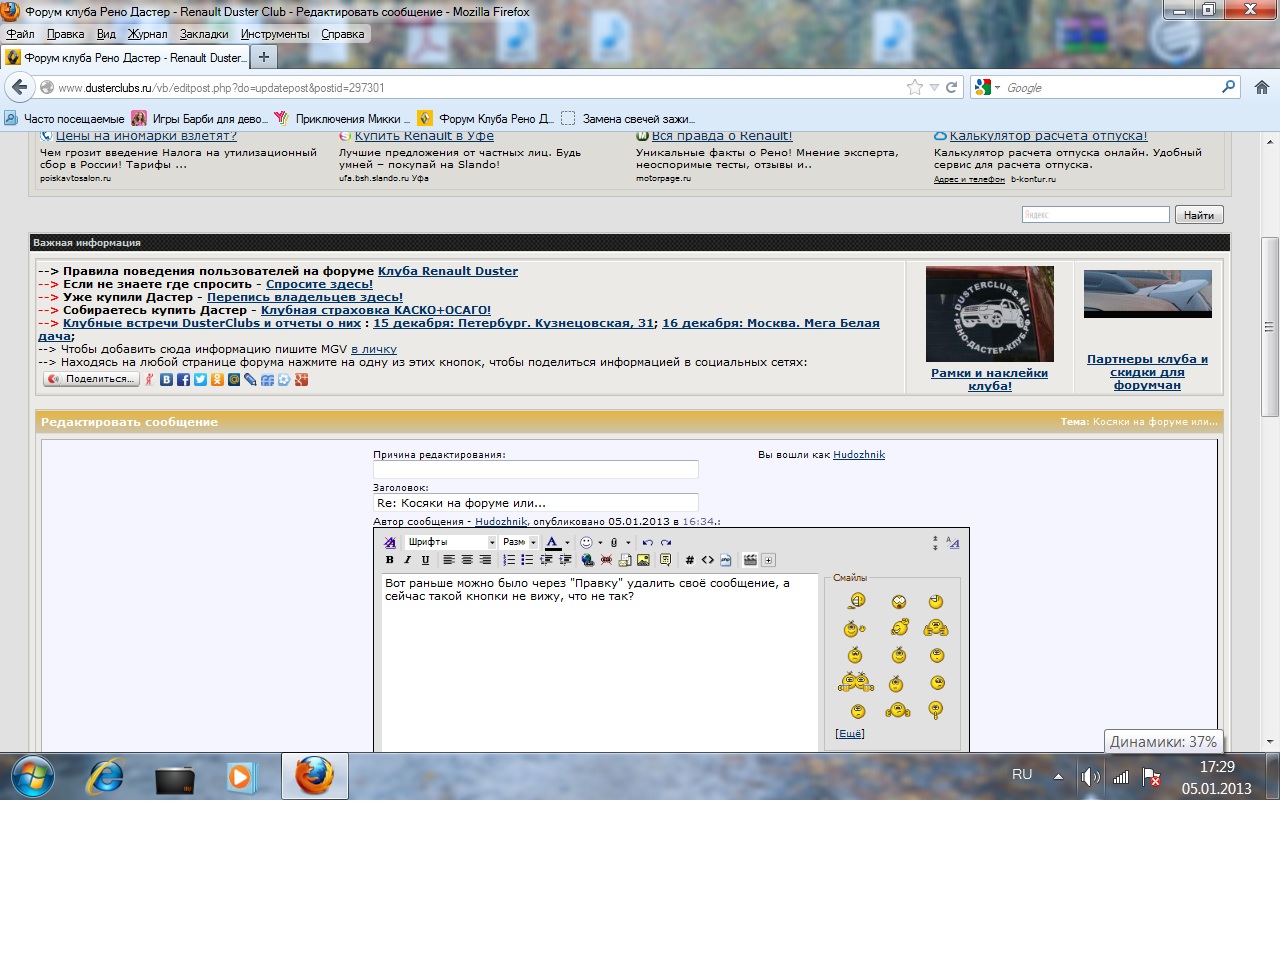Click the editor size arrows control
The height and width of the screenshot is (965, 1287).
(935, 543)
